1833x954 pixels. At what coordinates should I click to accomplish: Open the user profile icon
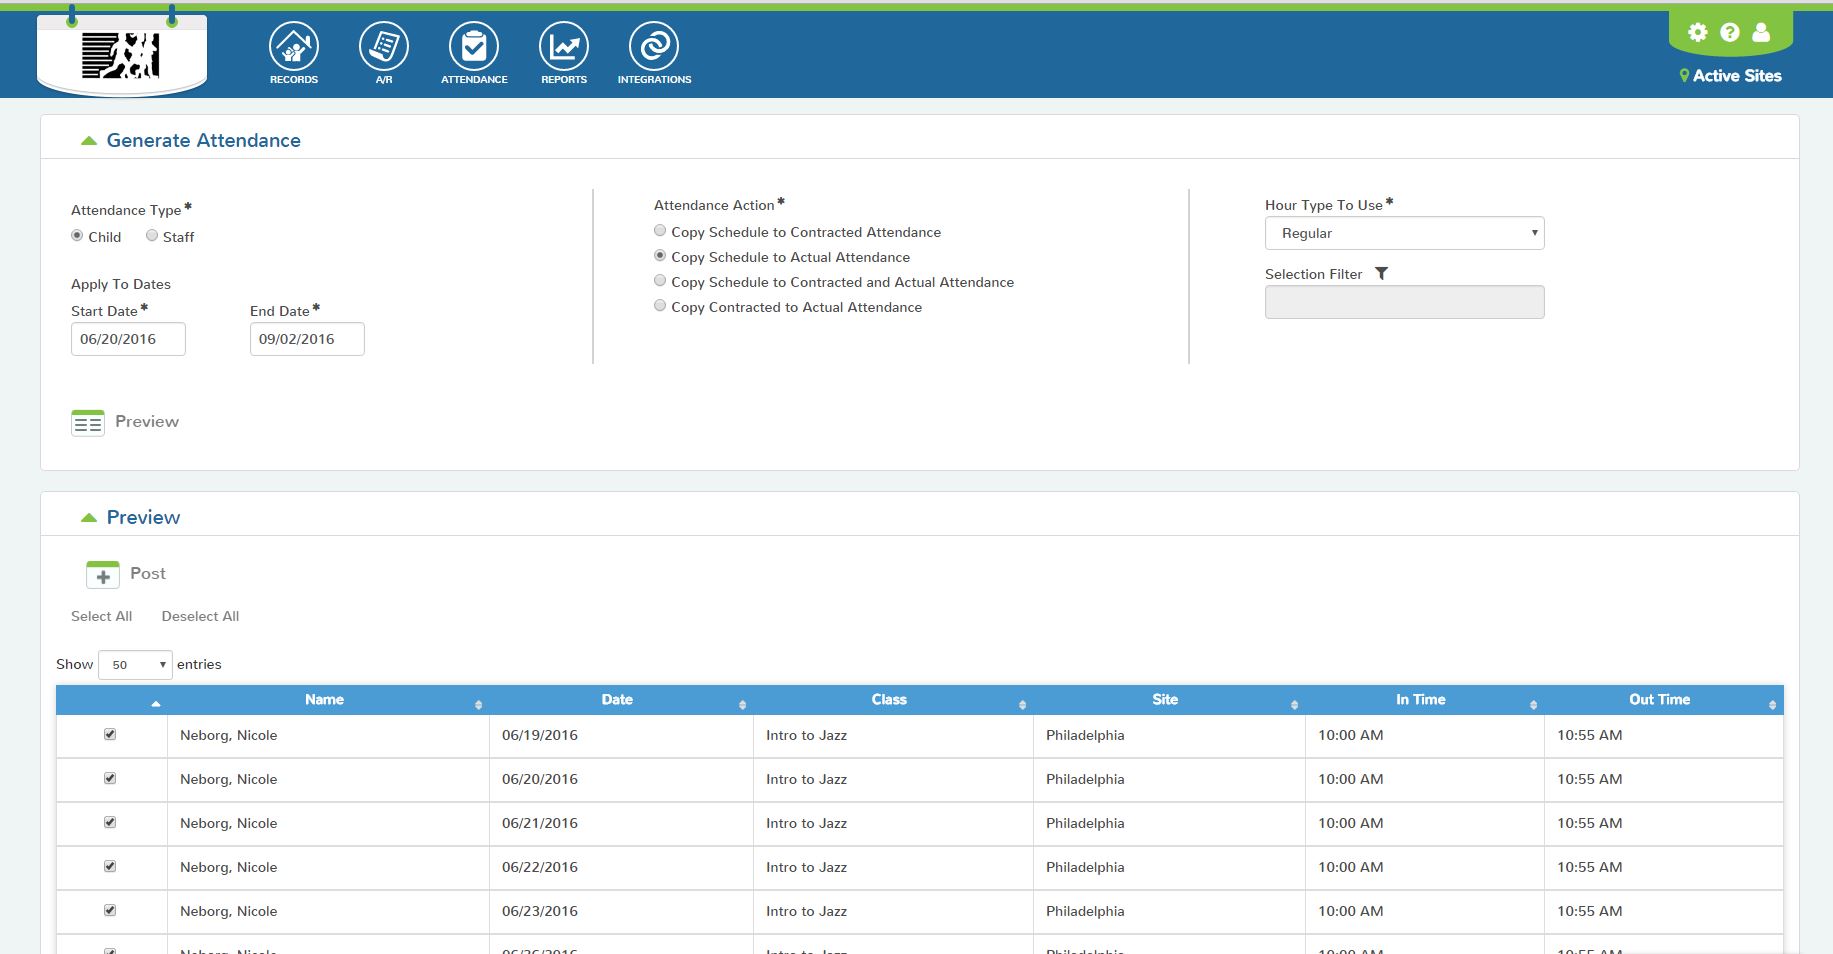(1762, 32)
